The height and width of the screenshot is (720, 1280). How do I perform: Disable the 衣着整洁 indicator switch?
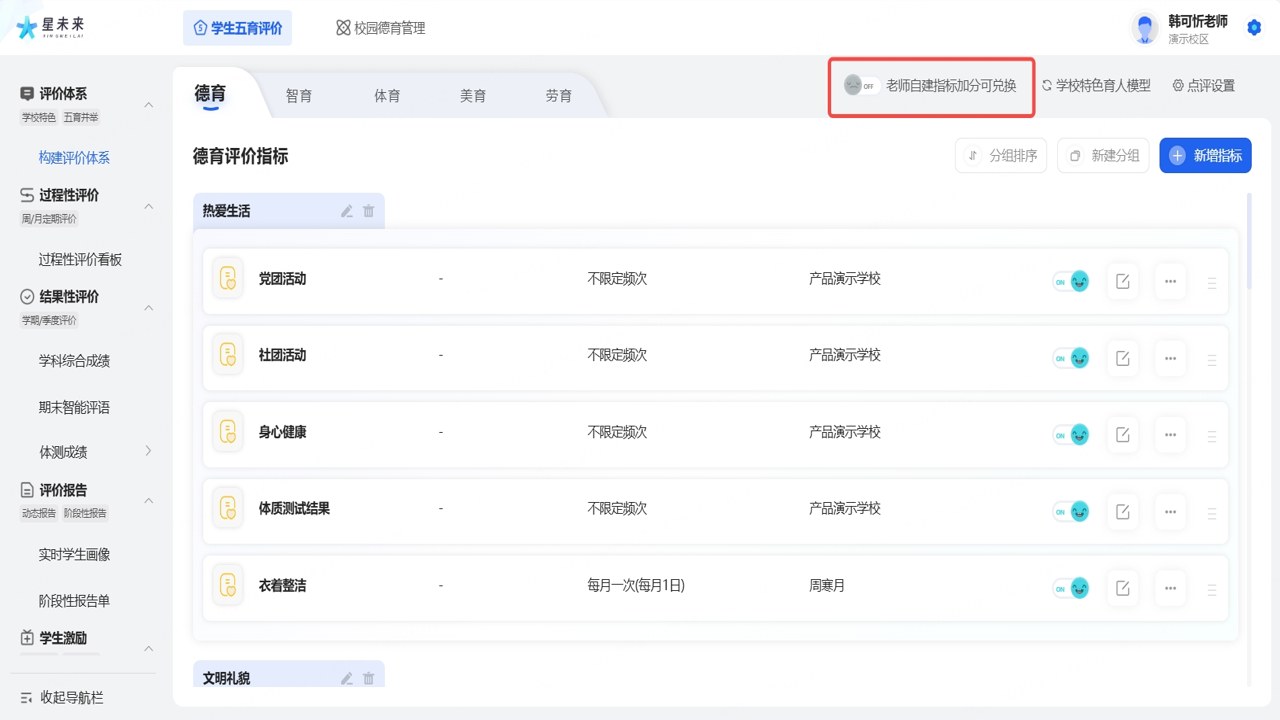tap(1070, 588)
